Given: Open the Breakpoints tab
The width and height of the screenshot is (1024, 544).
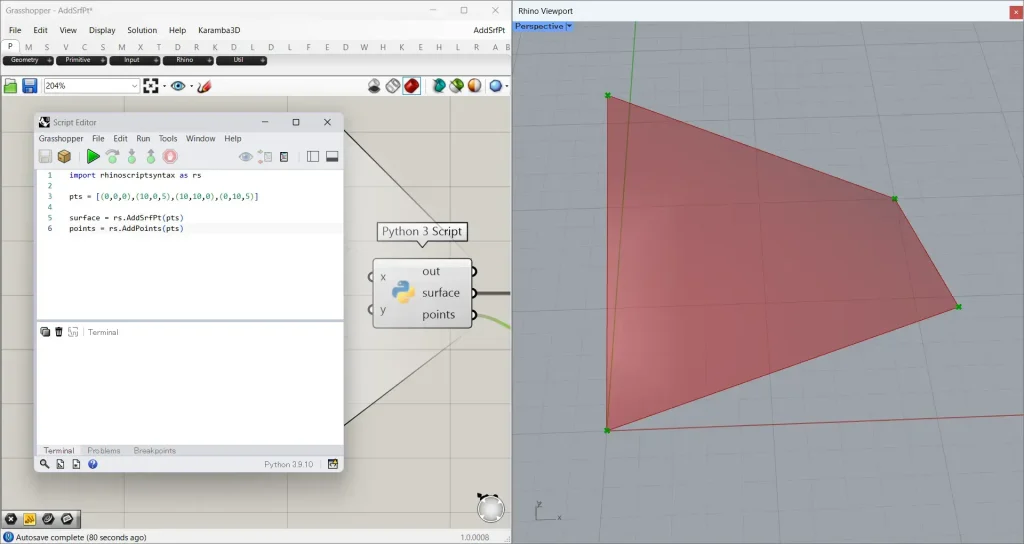Looking at the screenshot, I should (x=154, y=451).
